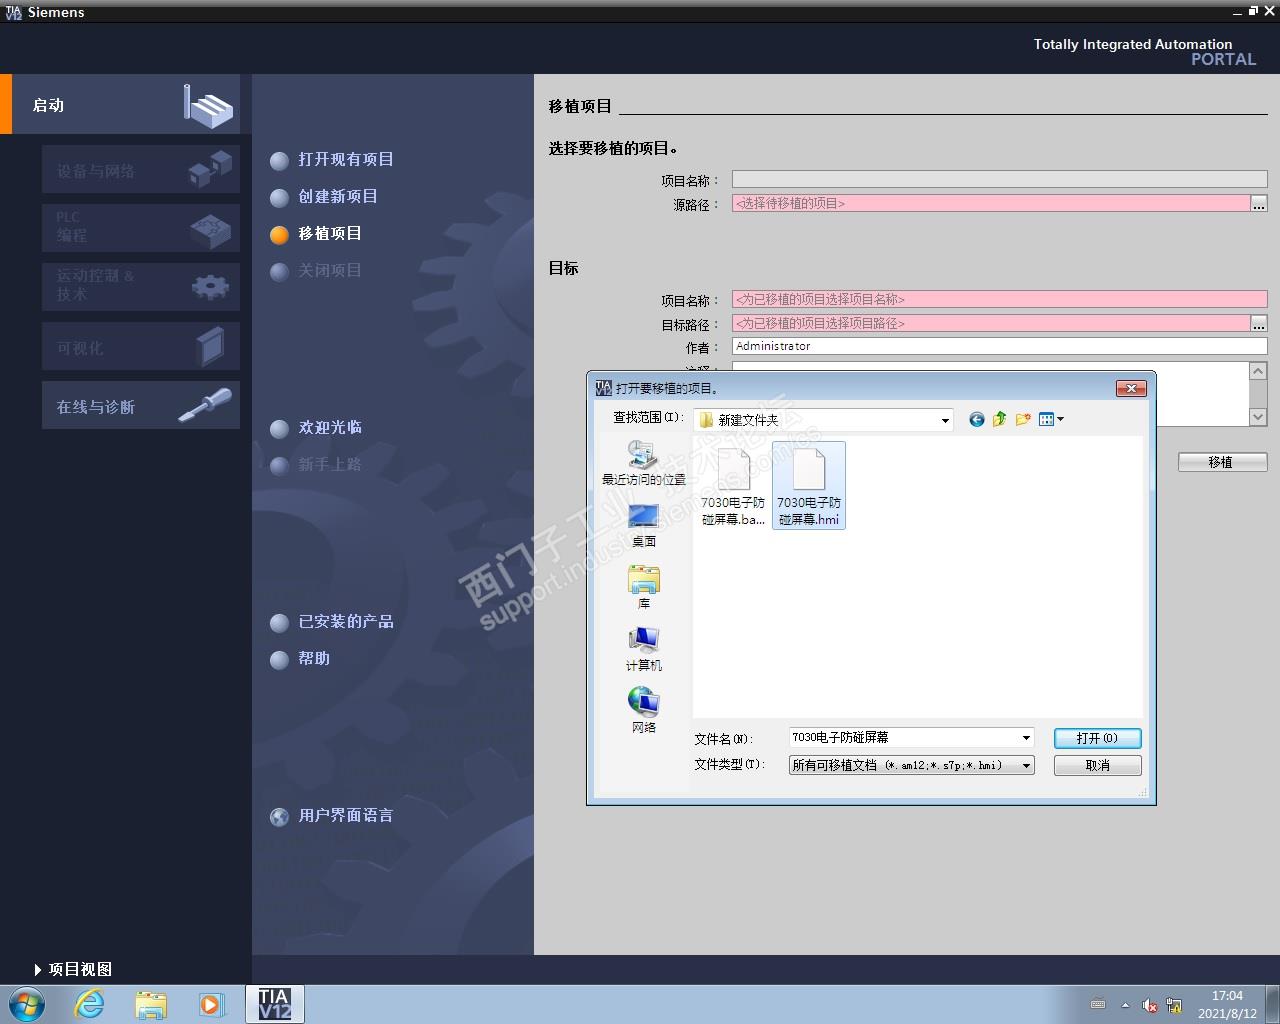Click the 目标路径 input field
This screenshot has width=1280, height=1024.
pyautogui.click(x=991, y=324)
